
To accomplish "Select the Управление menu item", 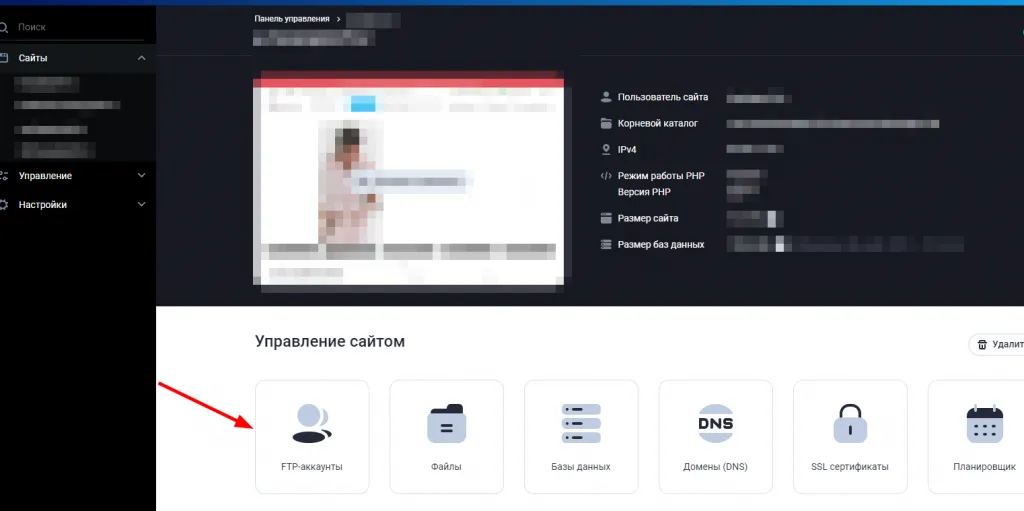I will tap(45, 176).
